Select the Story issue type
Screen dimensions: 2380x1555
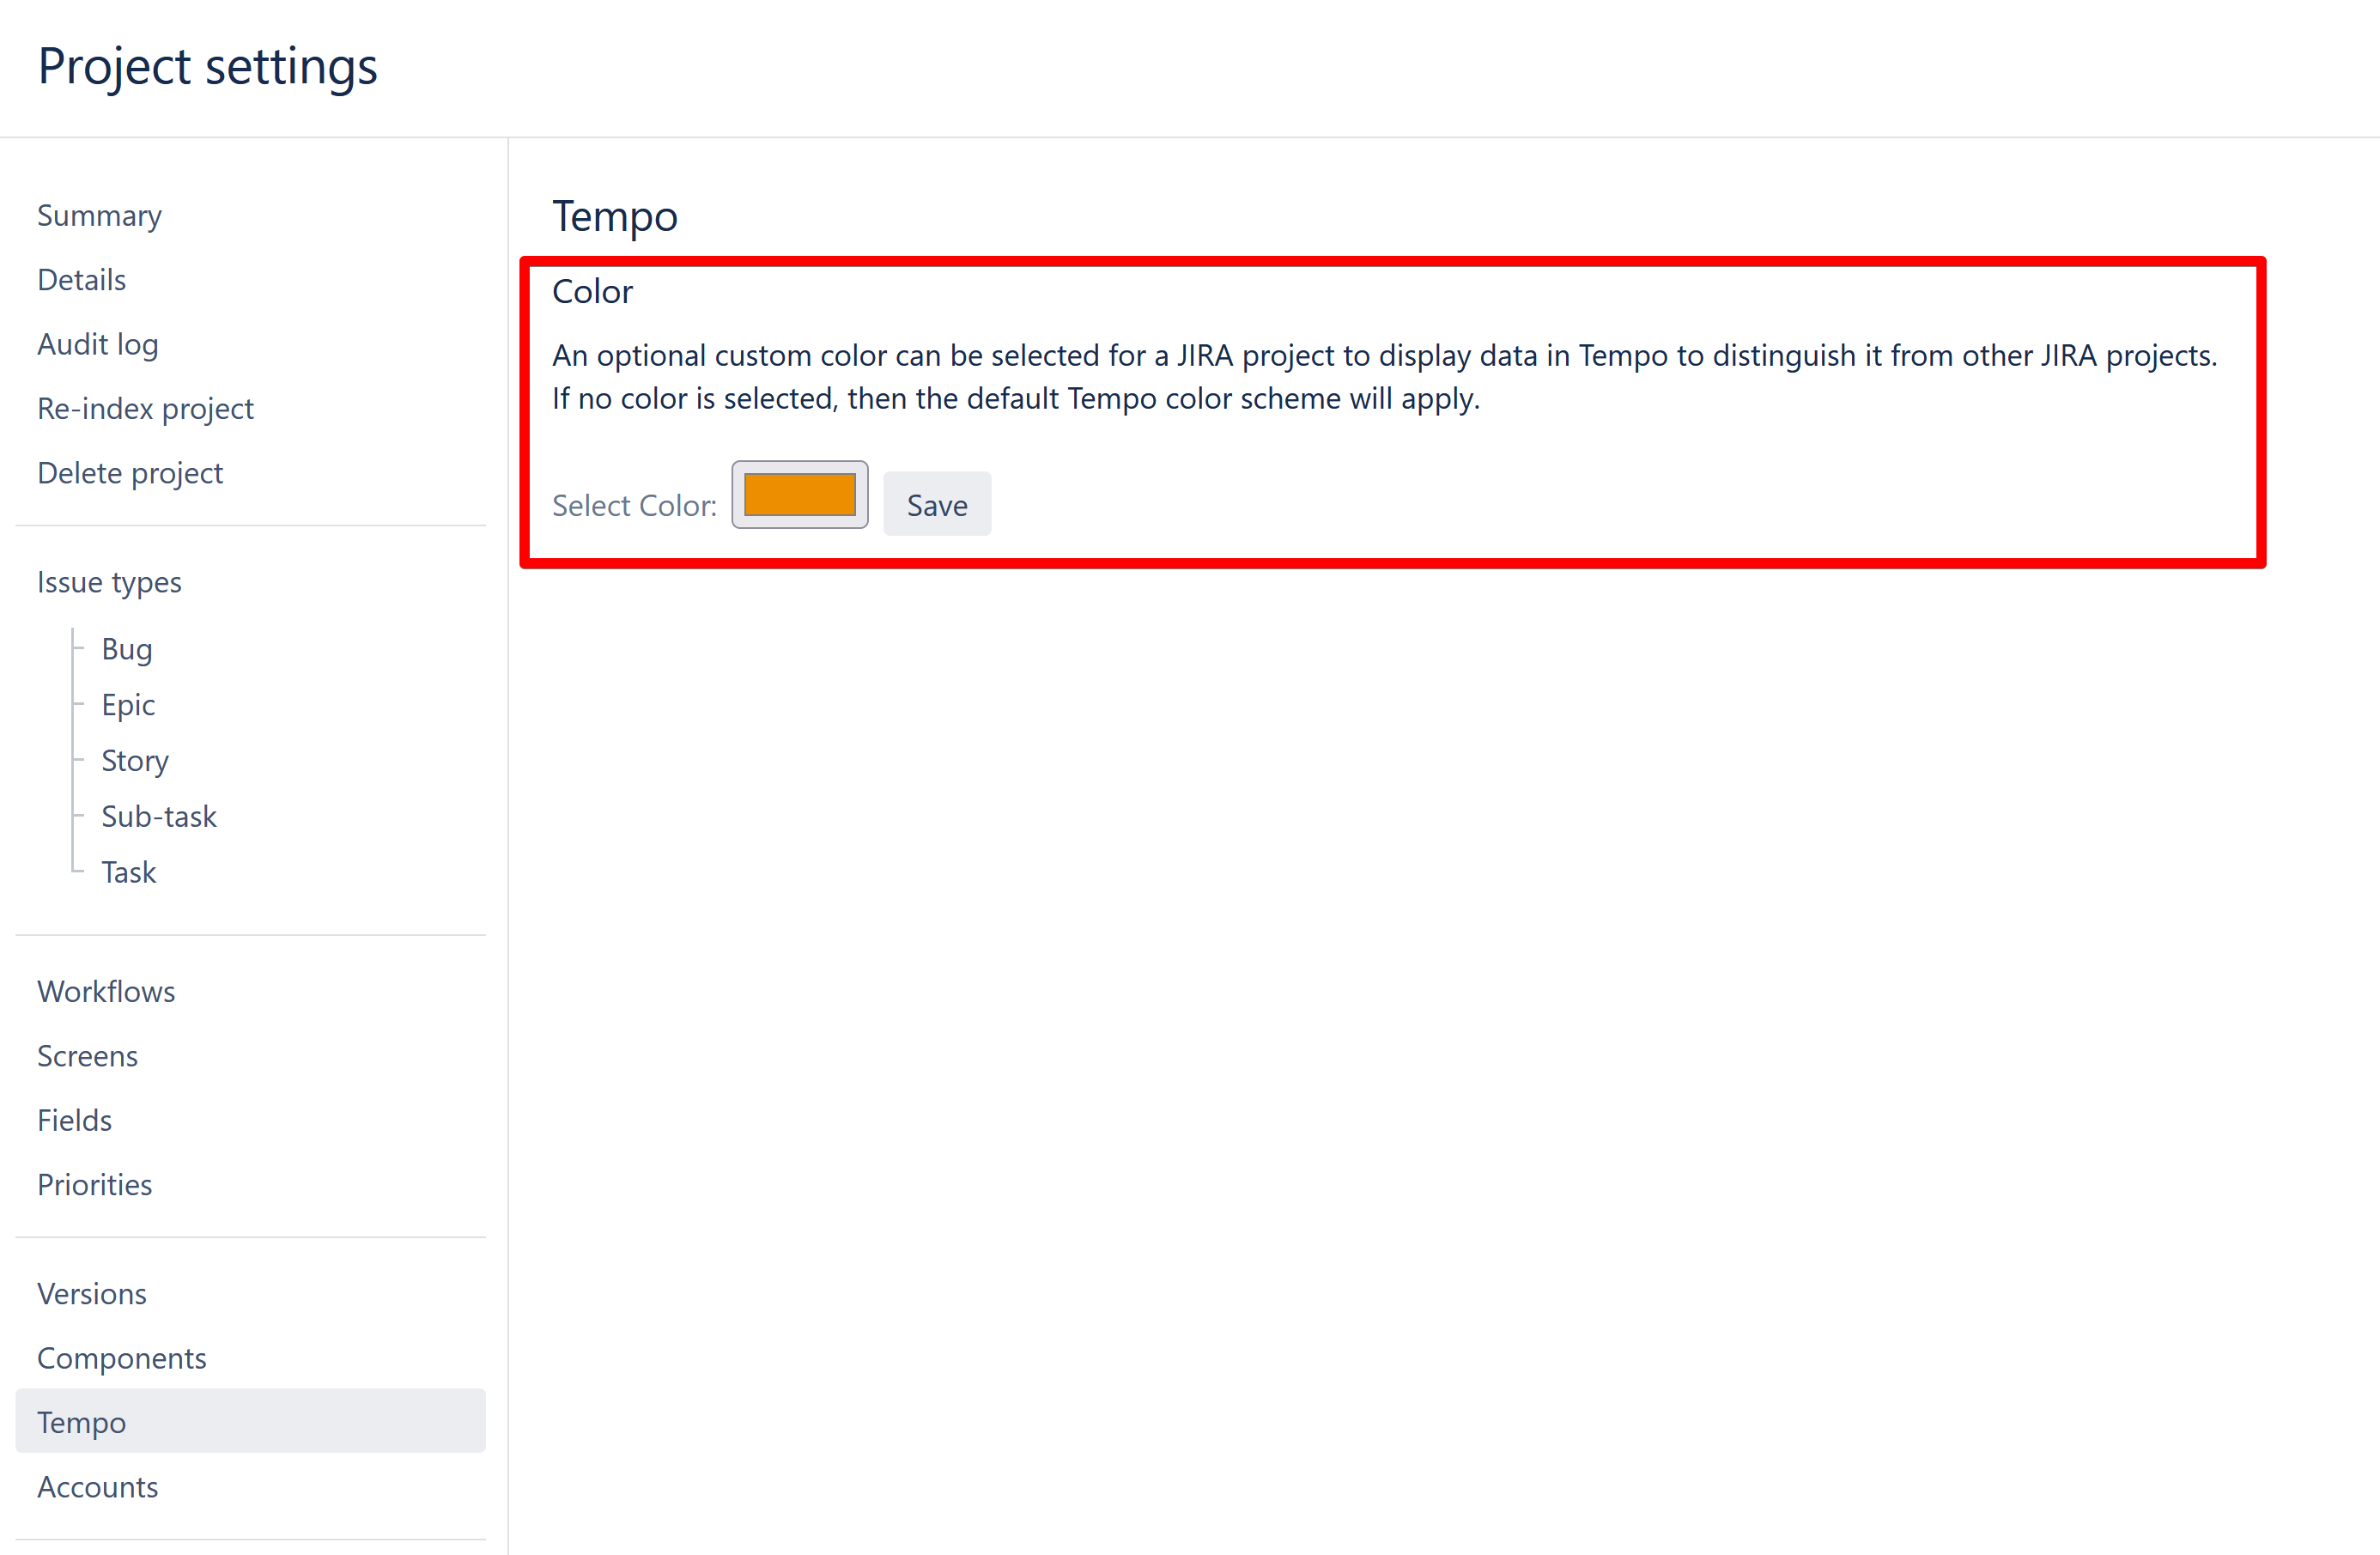[x=134, y=760]
